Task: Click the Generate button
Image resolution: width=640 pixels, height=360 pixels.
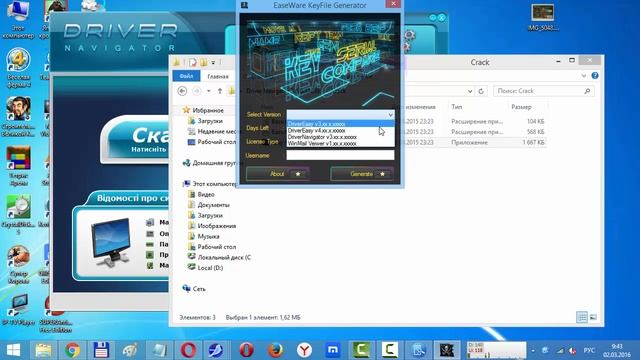Action: [362, 174]
